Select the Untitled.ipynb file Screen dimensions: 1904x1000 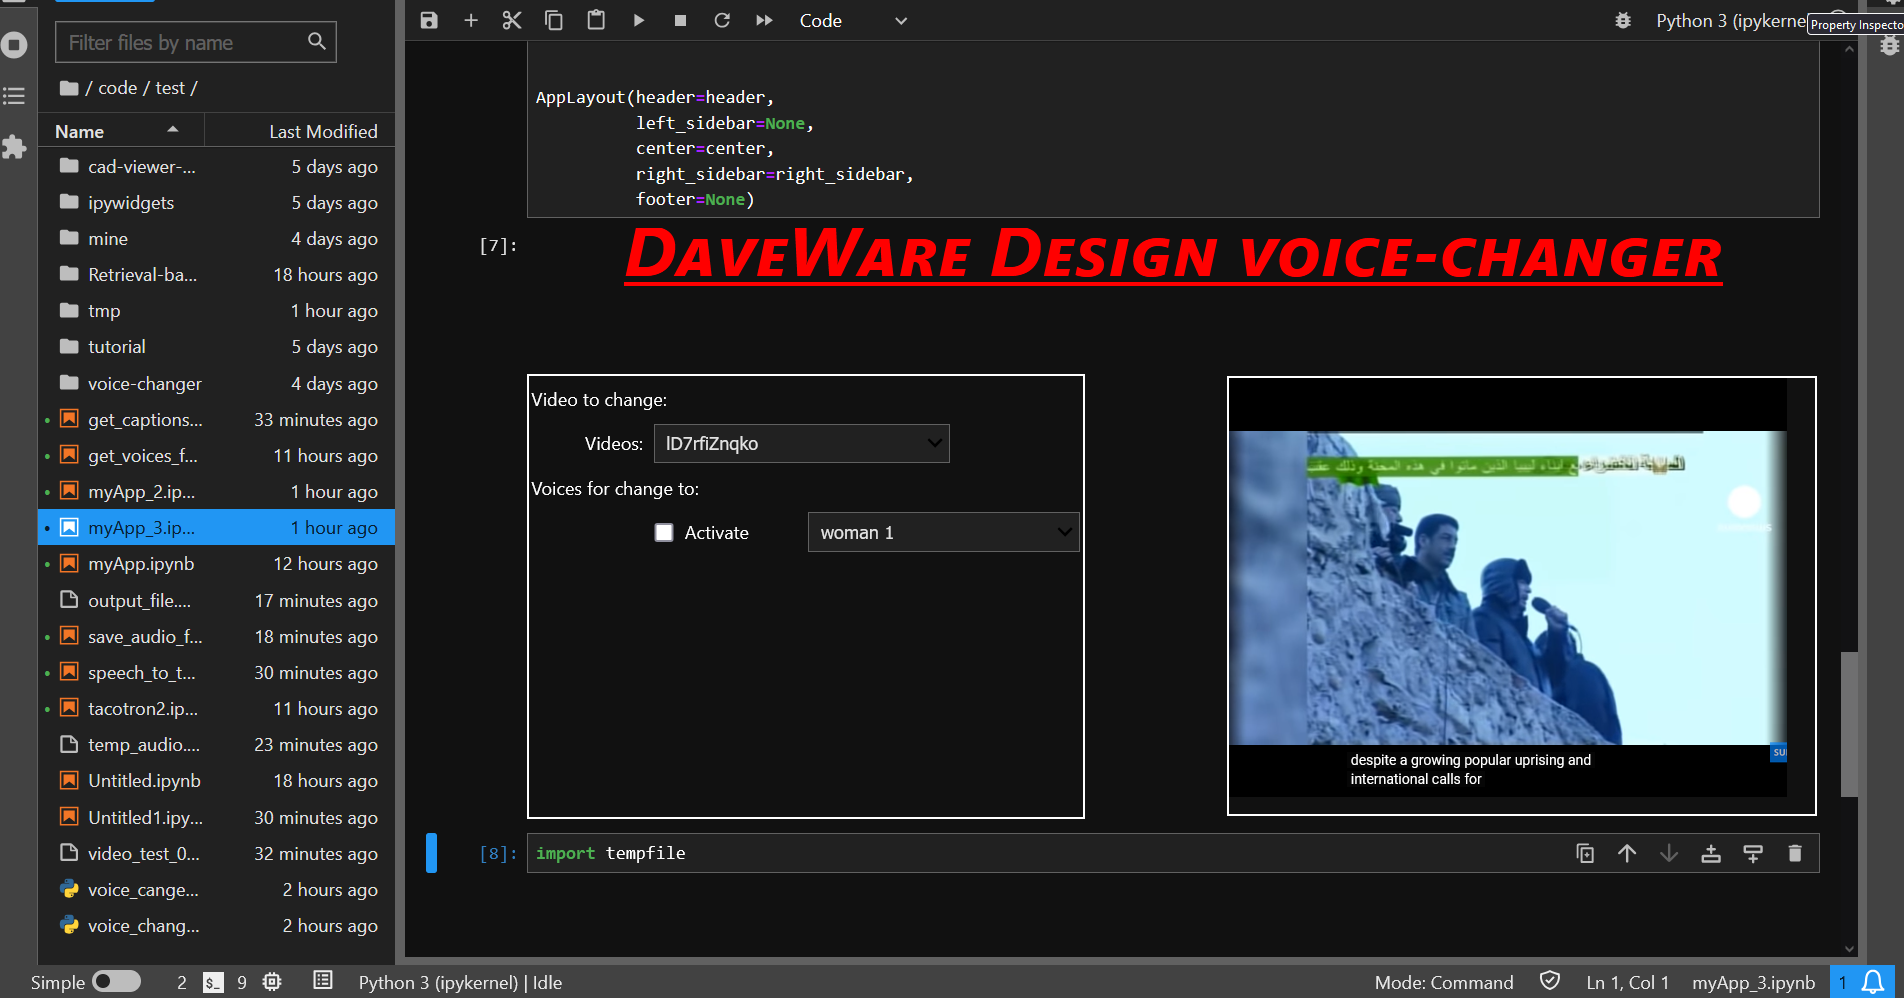coord(216,781)
